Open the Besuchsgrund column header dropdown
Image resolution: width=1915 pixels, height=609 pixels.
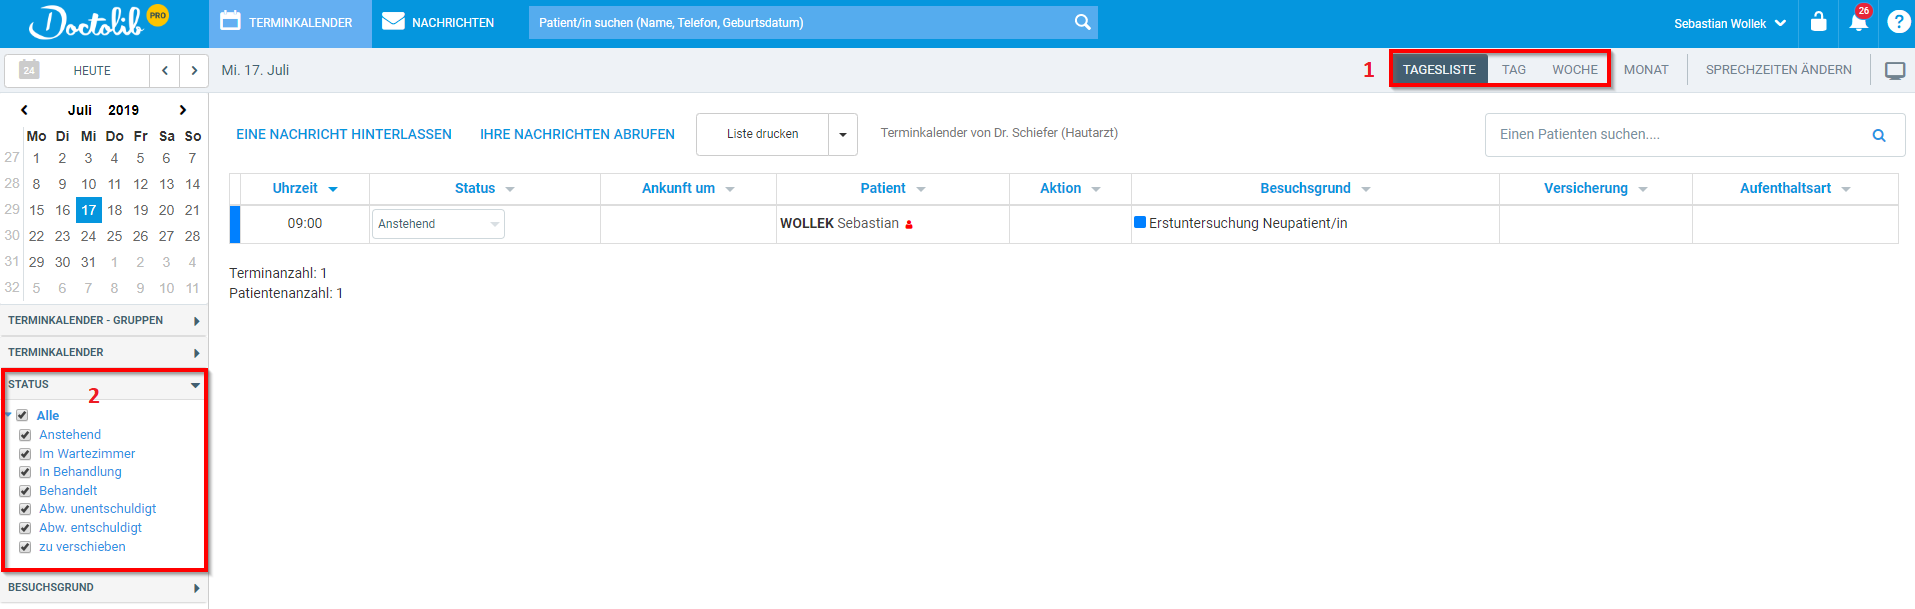pos(1366,189)
